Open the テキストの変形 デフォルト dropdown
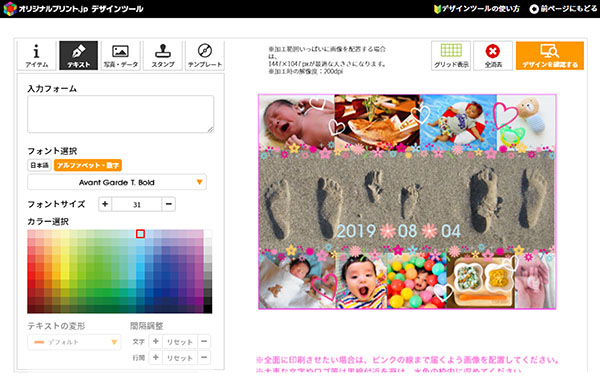Screen dimensions: 600x384 tap(74, 342)
